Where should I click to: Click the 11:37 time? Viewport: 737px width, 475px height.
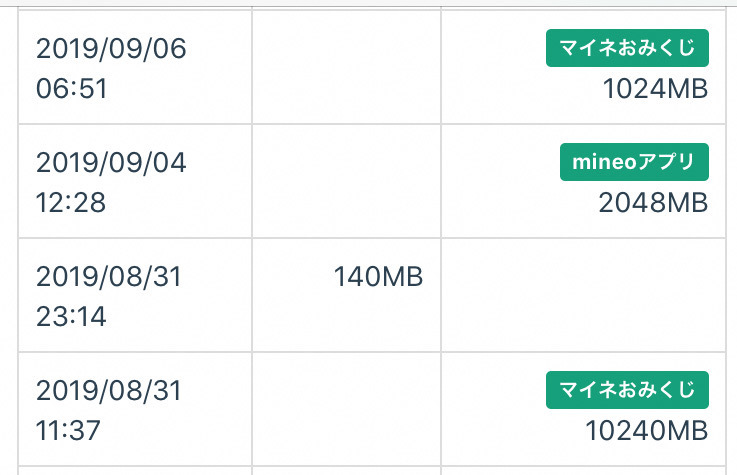pyautogui.click(x=71, y=431)
